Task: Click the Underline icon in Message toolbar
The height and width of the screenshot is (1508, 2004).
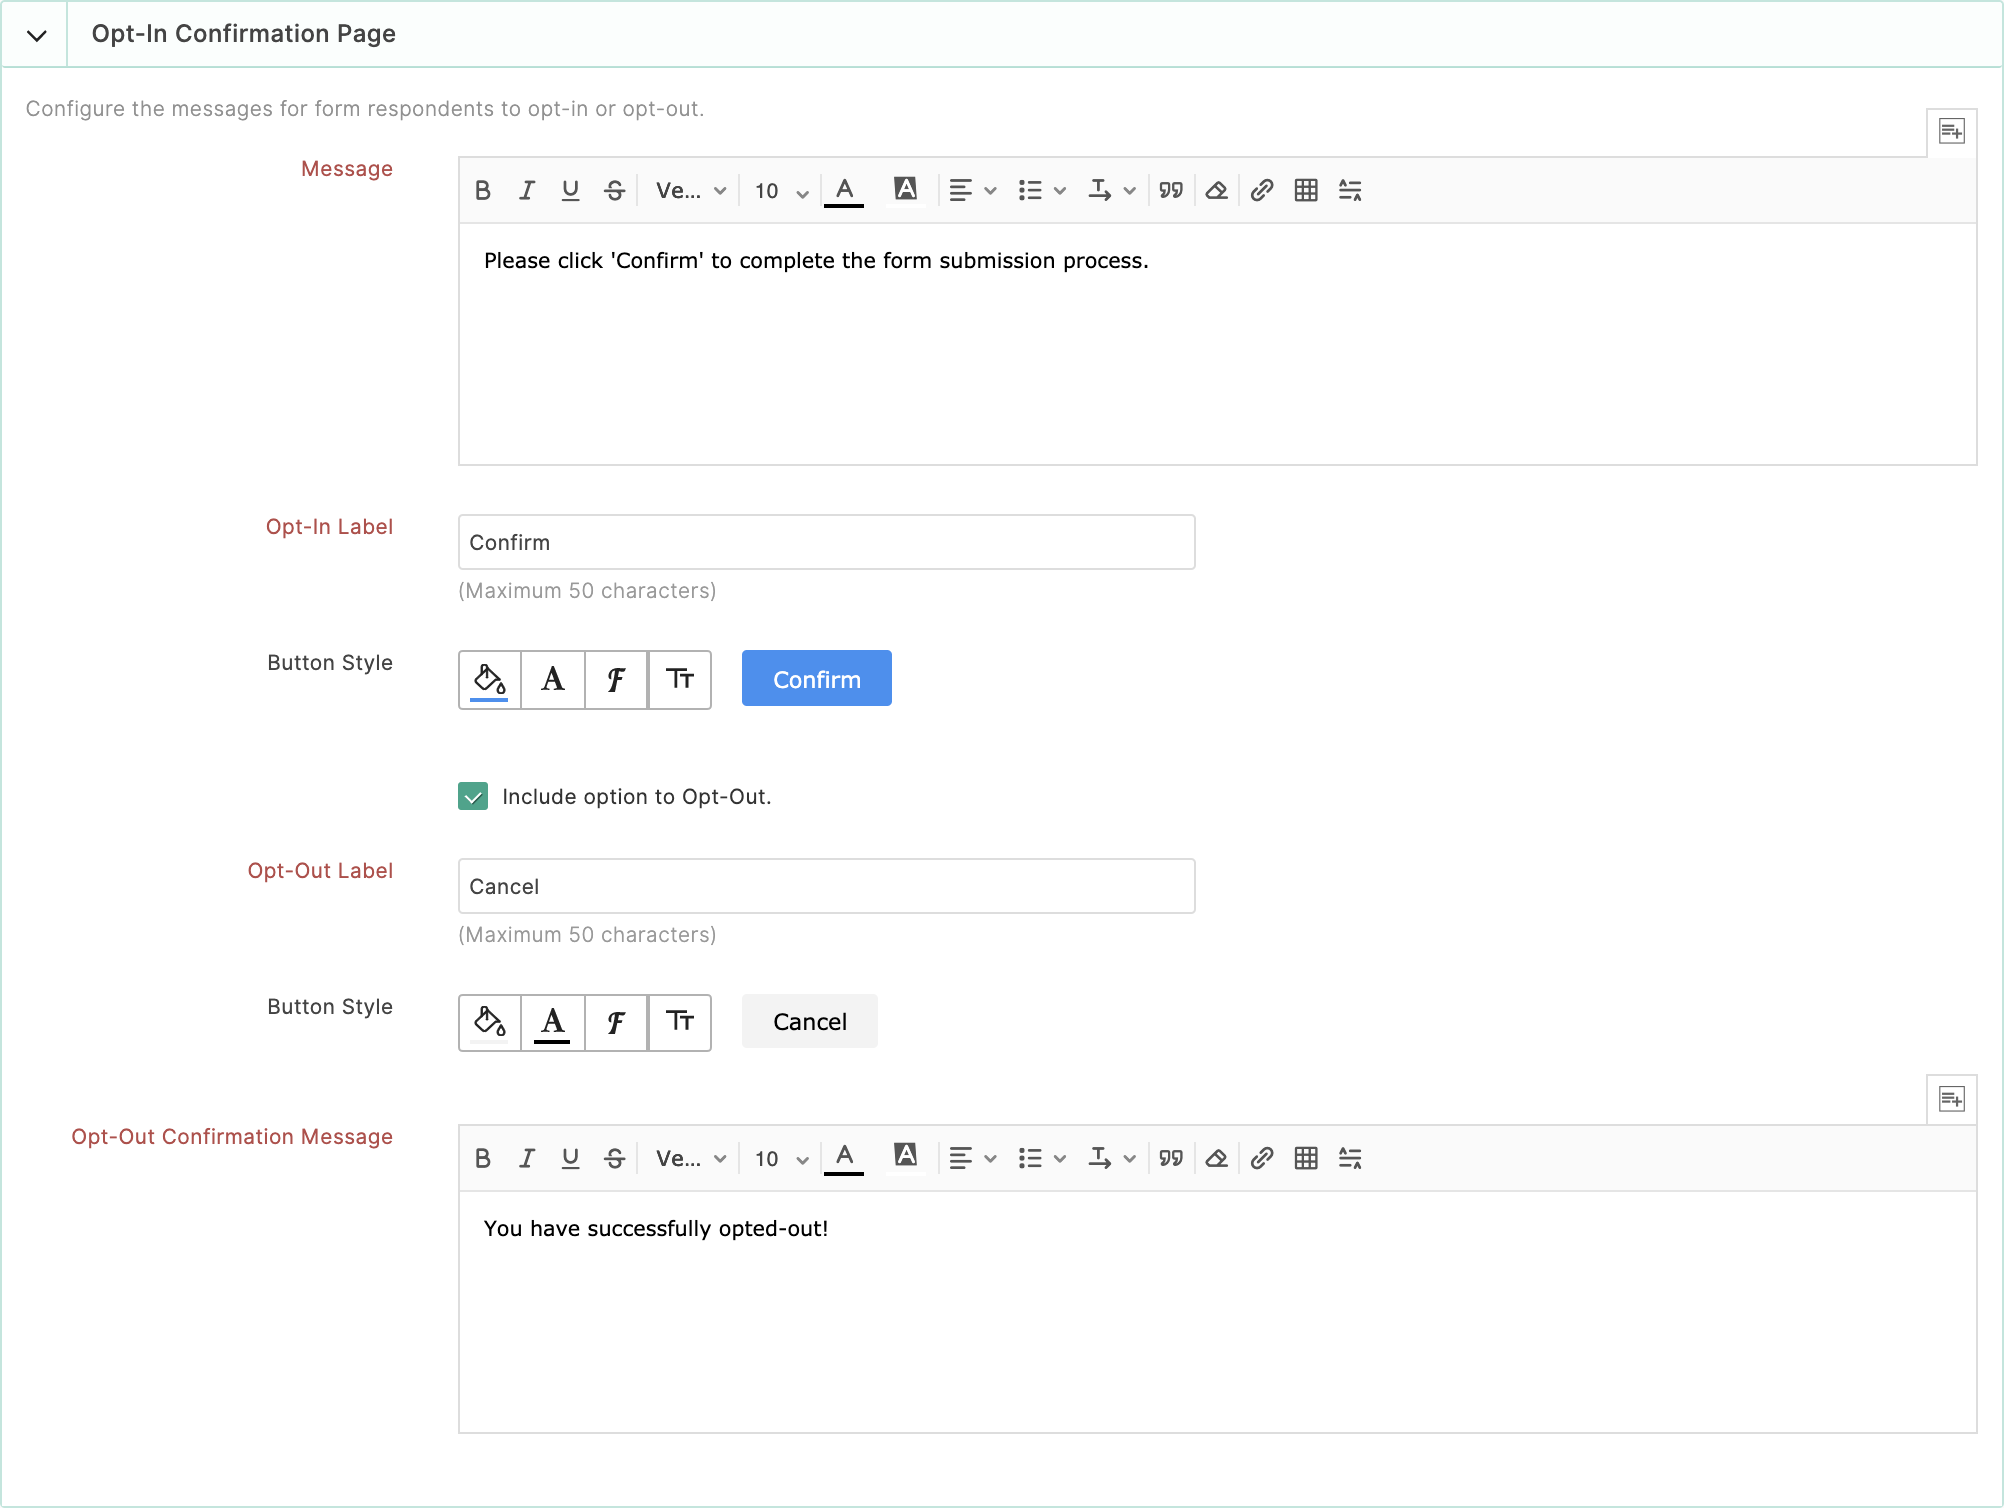Action: 569,192
